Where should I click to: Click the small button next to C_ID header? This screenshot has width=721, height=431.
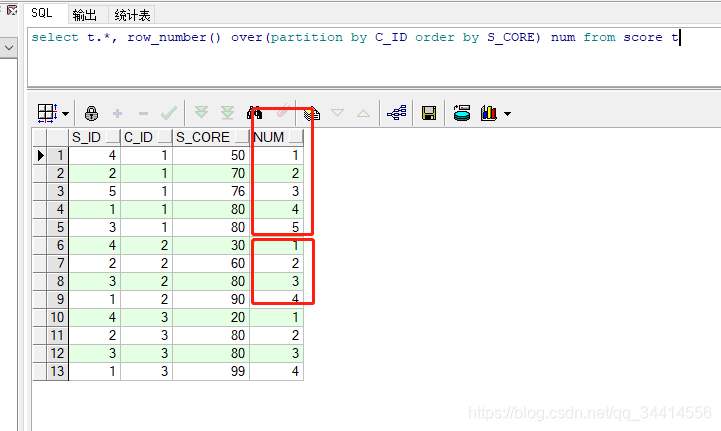pyautogui.click(x=165, y=137)
